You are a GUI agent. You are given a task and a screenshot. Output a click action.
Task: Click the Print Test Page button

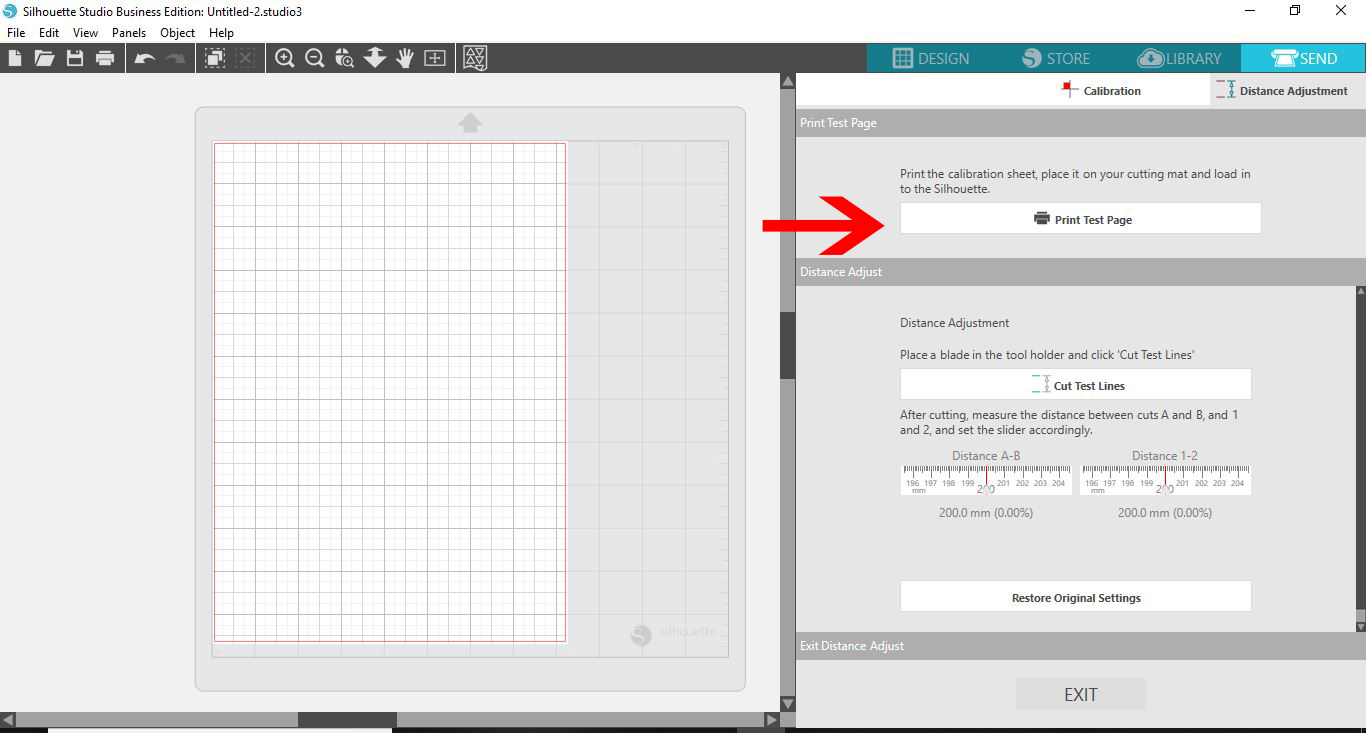point(1080,219)
